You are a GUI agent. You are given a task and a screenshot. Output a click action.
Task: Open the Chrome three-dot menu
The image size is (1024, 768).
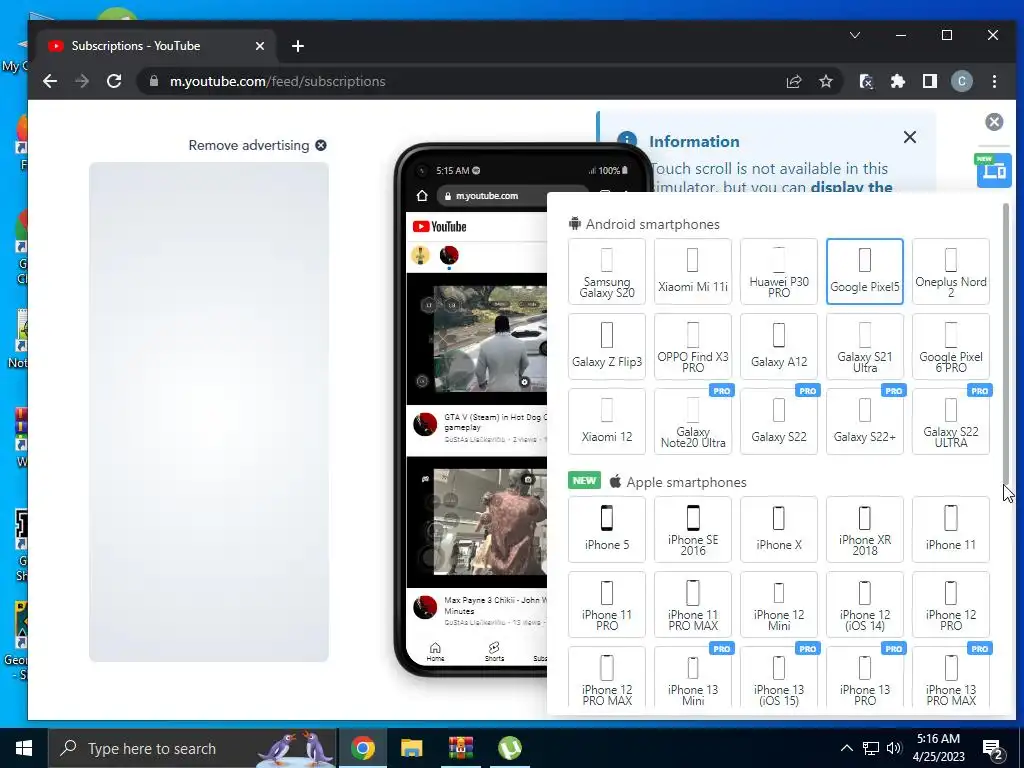pyautogui.click(x=994, y=81)
